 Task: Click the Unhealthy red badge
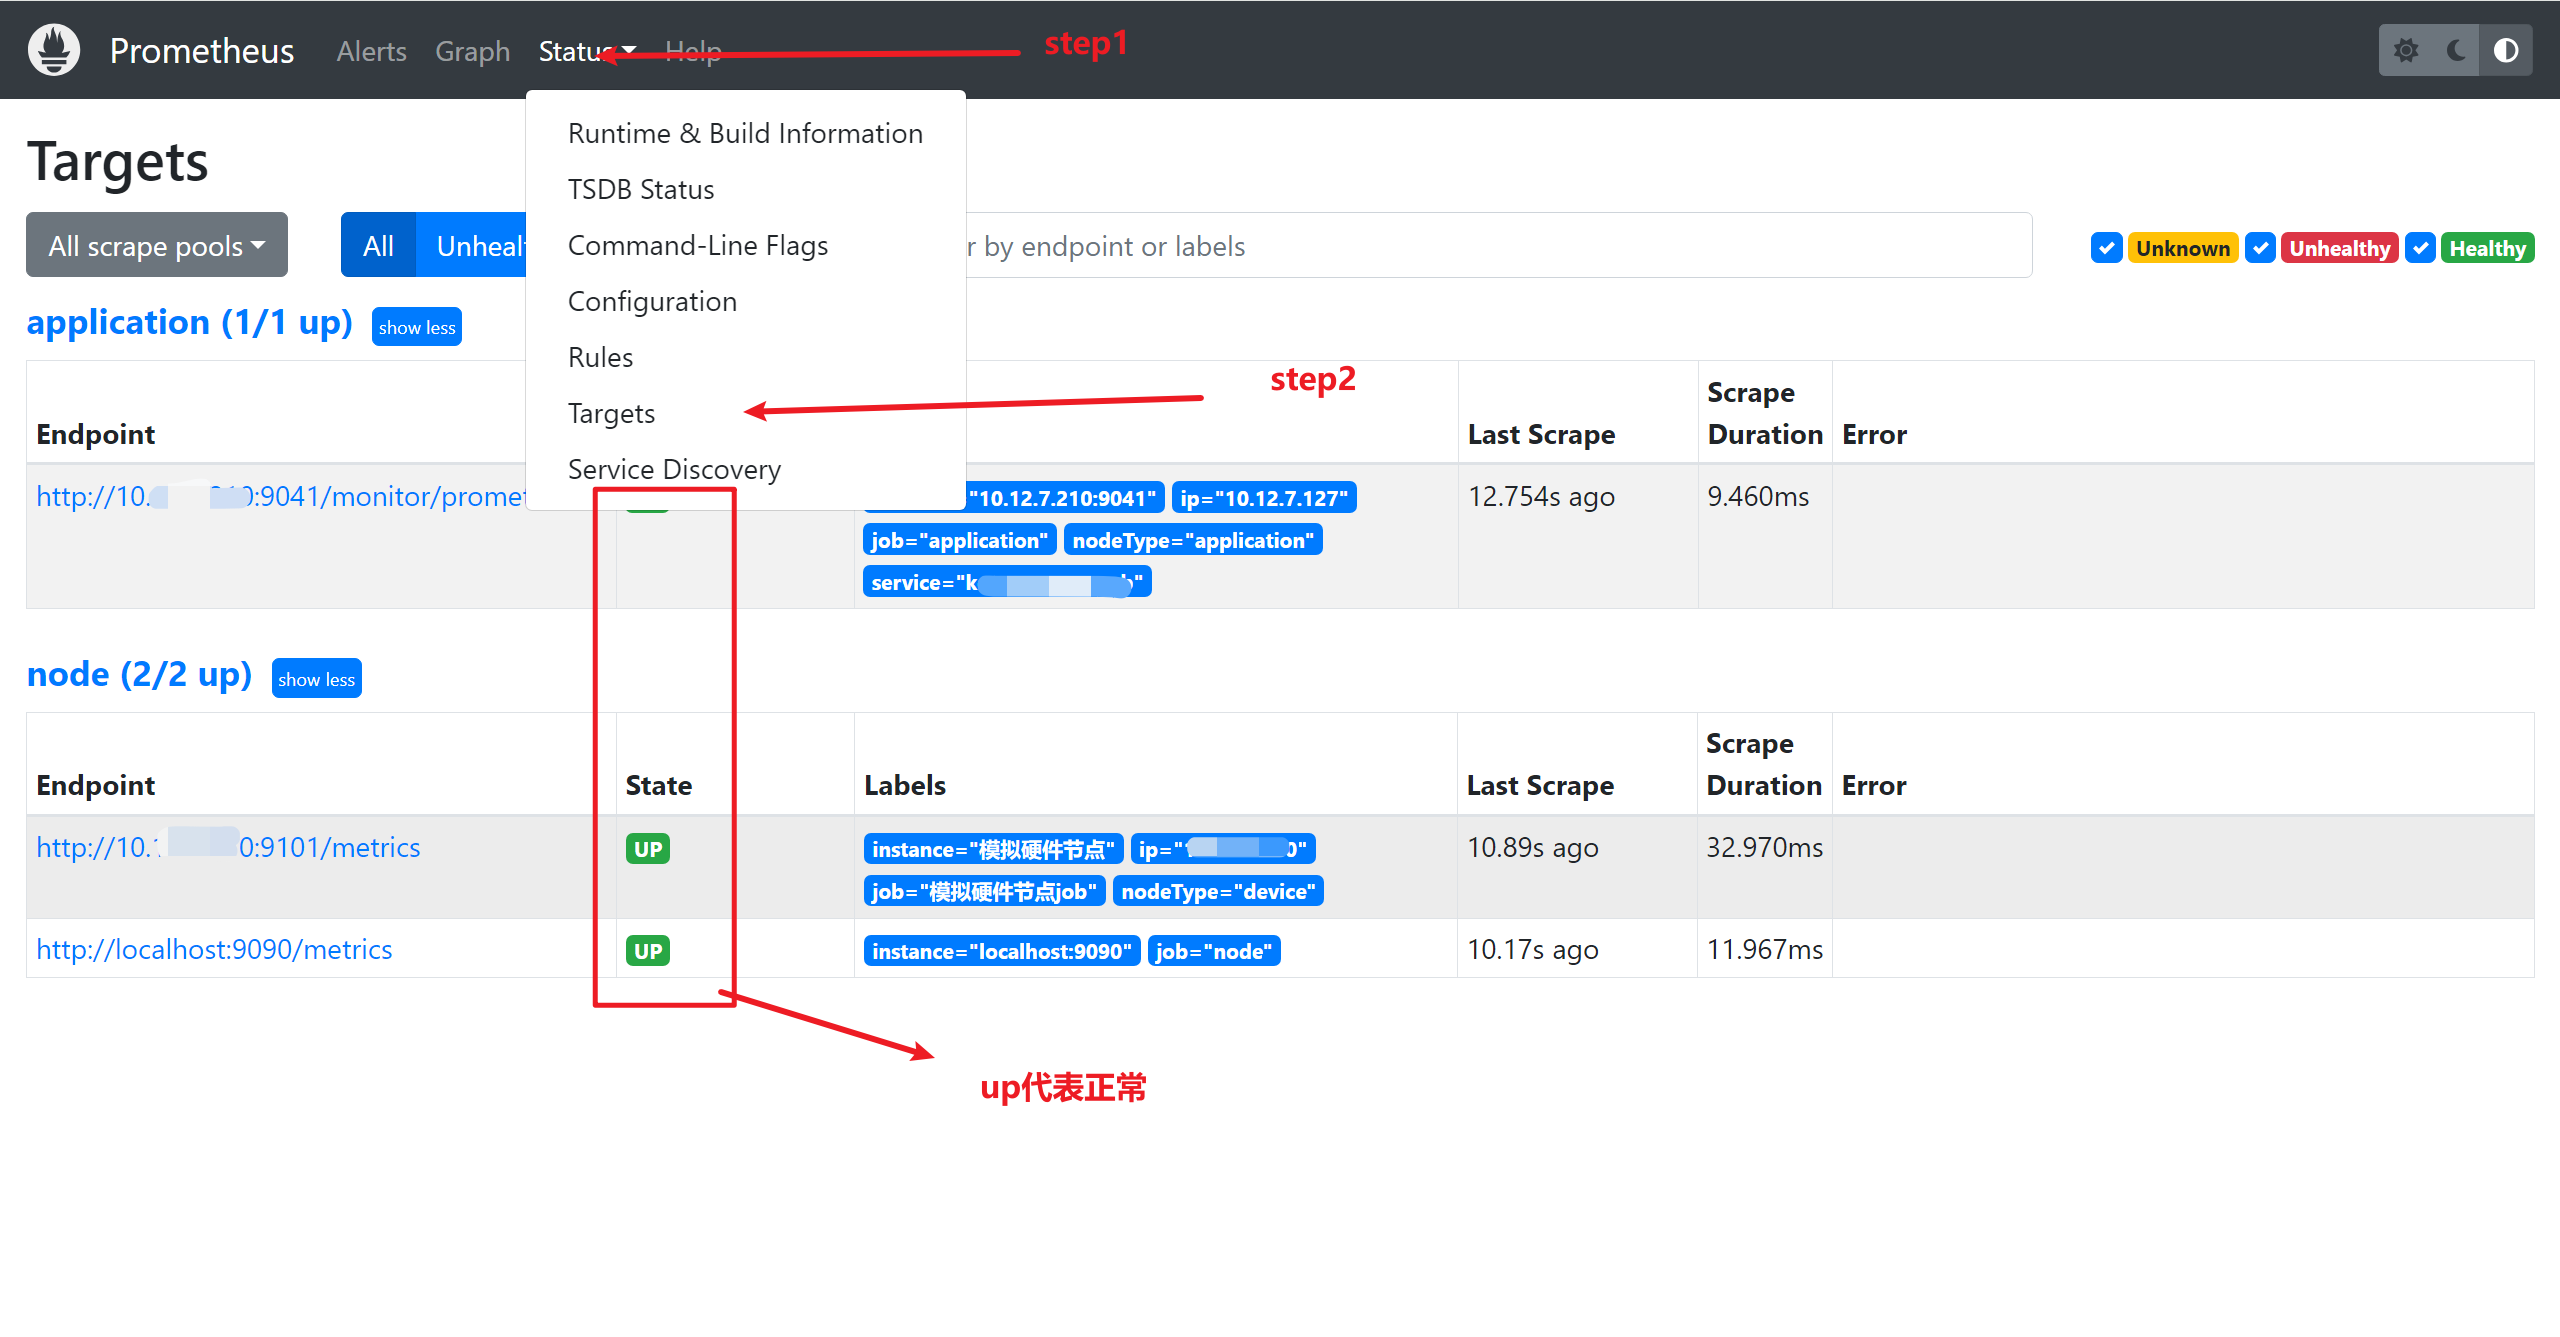tap(2339, 248)
